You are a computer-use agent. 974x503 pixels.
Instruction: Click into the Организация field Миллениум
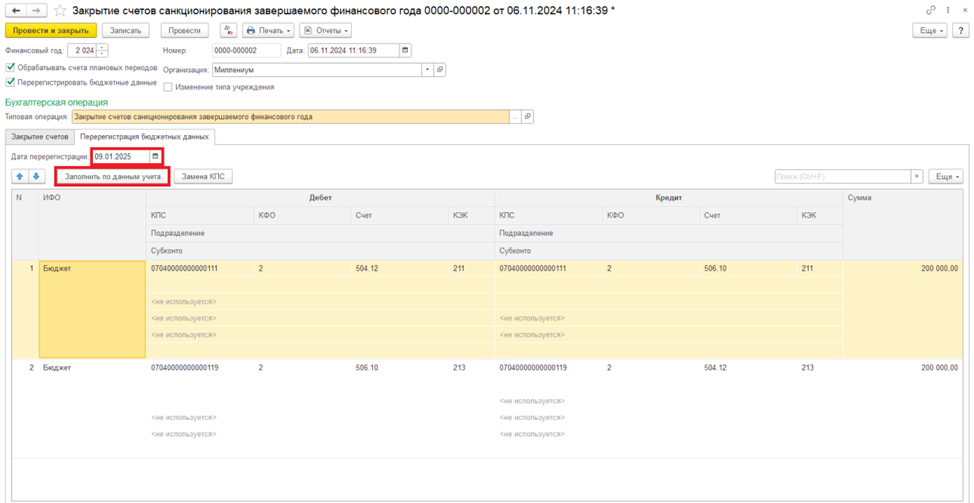point(317,70)
